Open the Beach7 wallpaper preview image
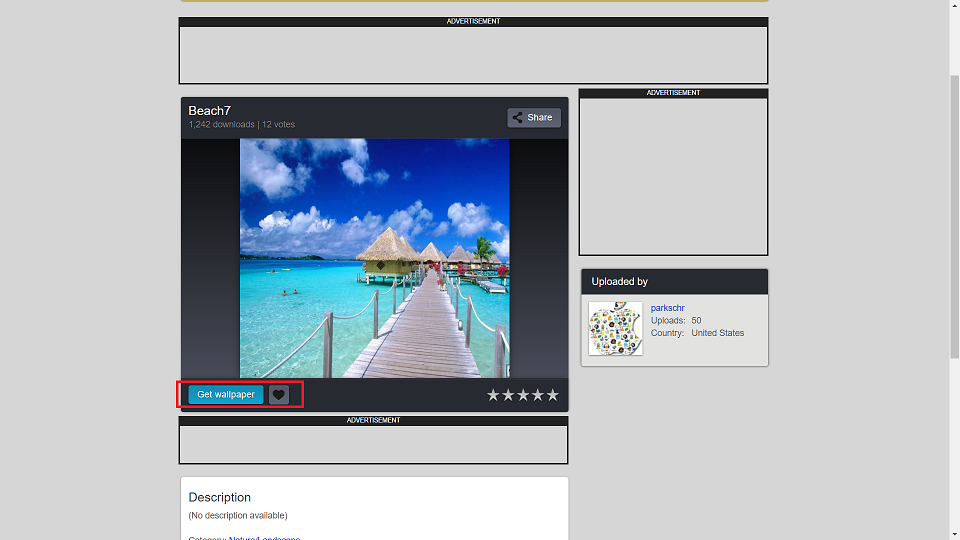This screenshot has height=540, width=960. (375, 258)
